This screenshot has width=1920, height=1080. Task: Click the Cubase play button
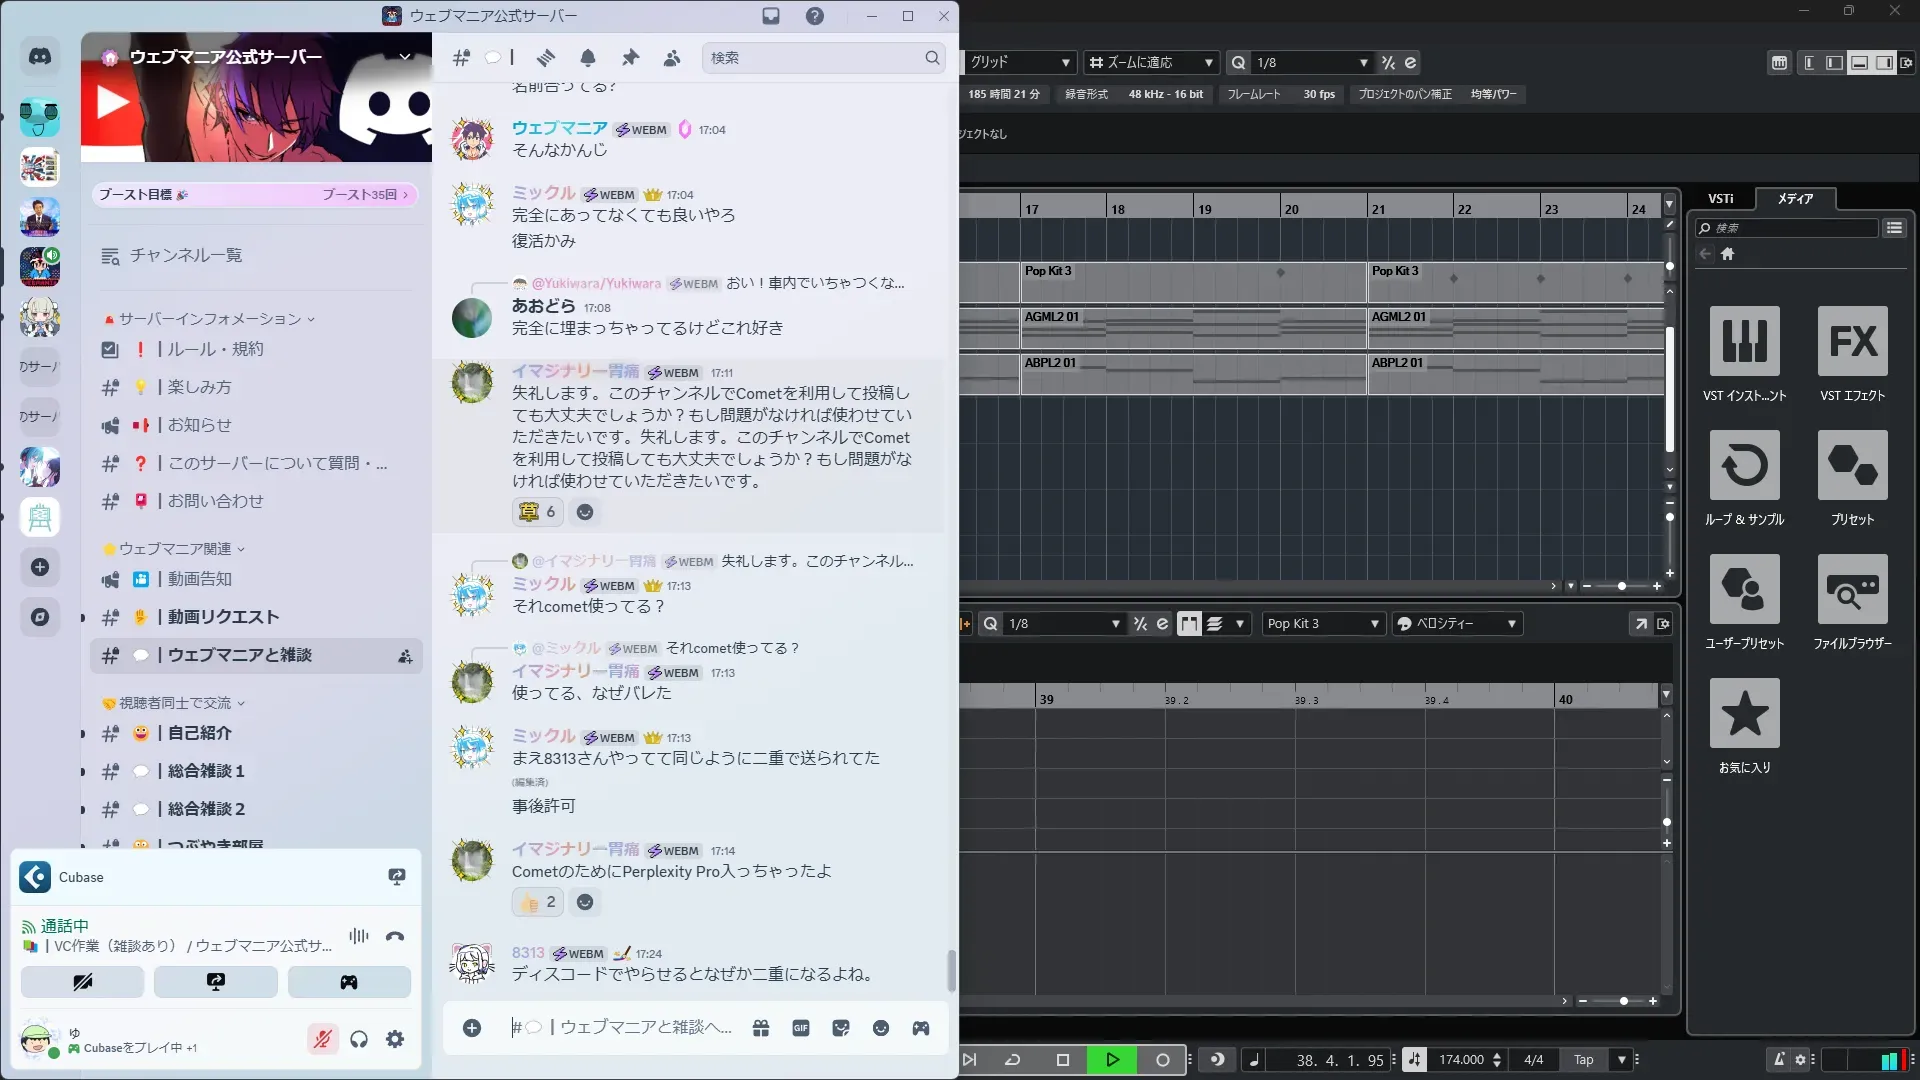(1112, 1060)
